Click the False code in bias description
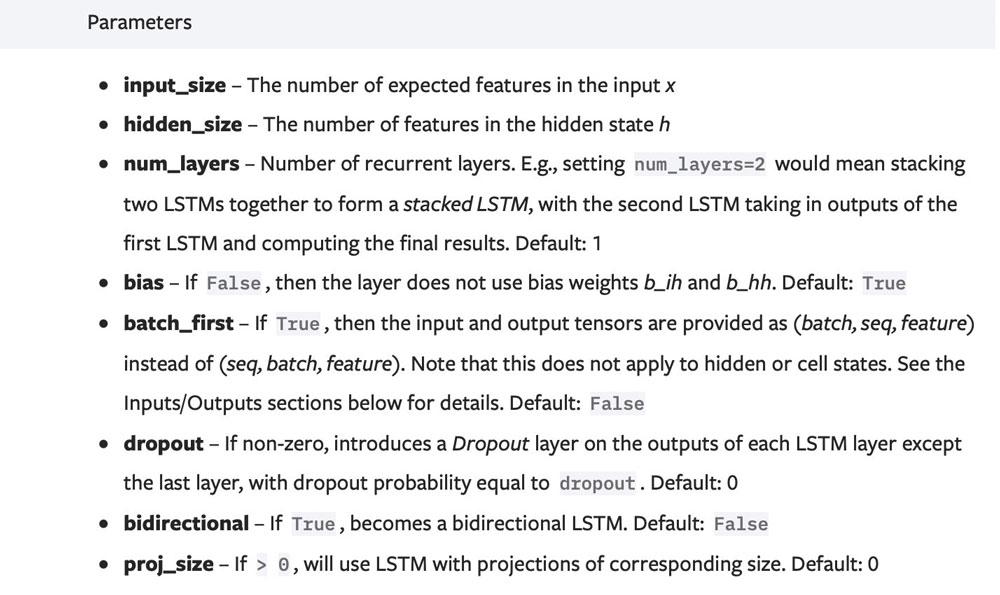 (233, 284)
